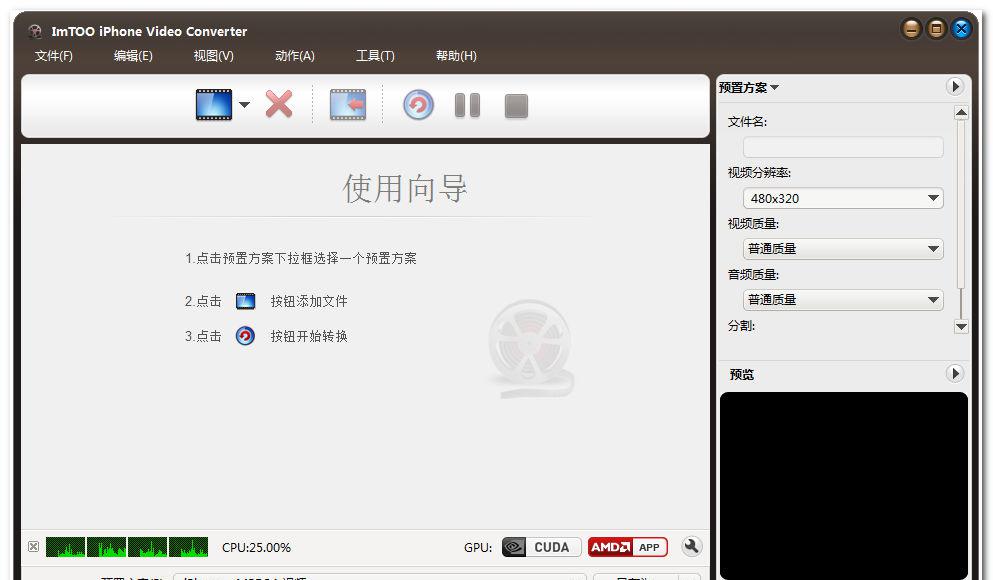Click the filmstrip icon with the red arrow

click(348, 105)
